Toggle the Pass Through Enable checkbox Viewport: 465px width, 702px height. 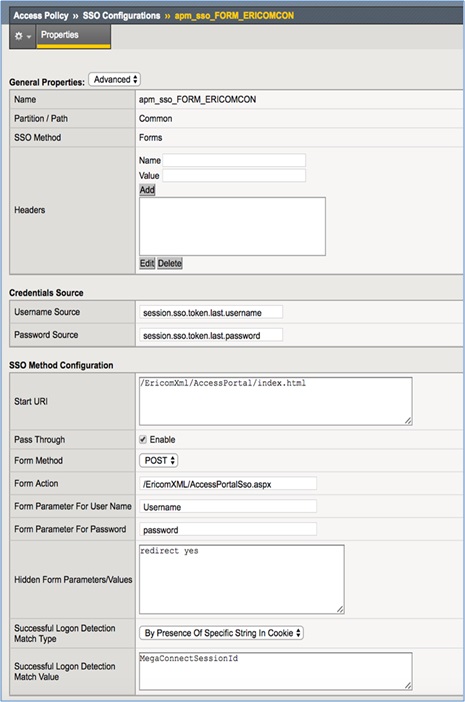tap(143, 440)
